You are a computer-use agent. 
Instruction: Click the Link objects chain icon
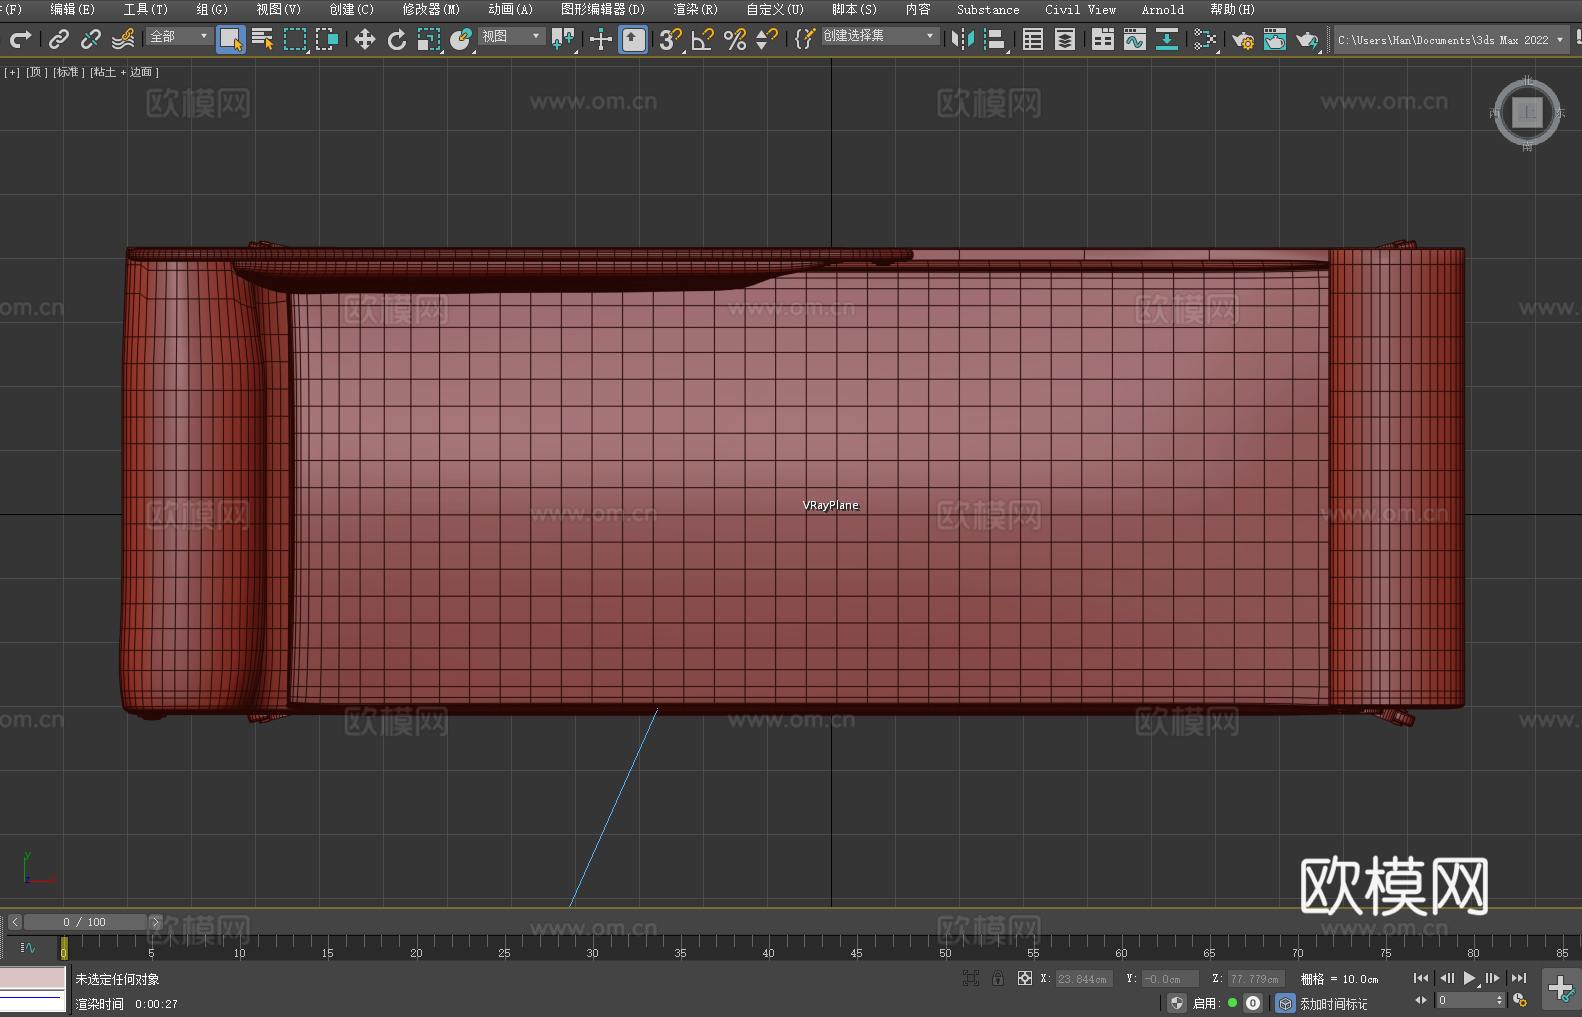click(x=59, y=39)
